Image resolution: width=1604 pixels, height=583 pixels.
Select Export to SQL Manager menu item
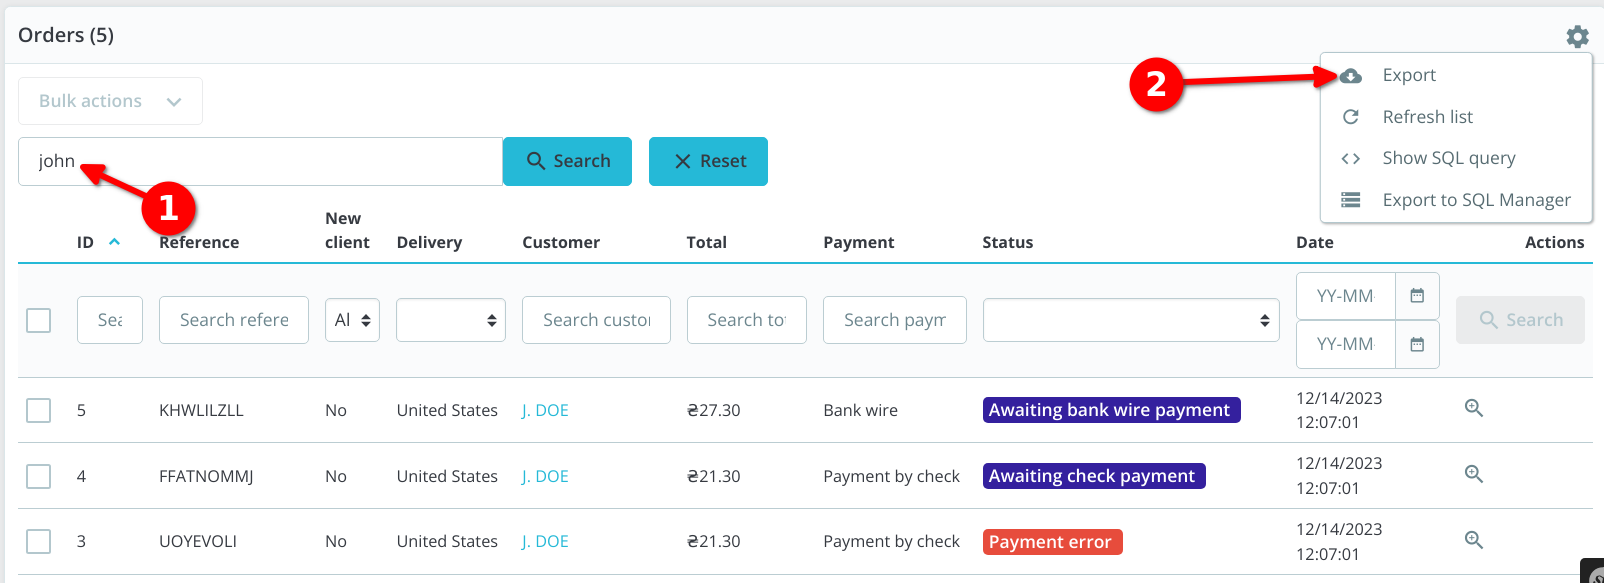pyautogui.click(x=1476, y=200)
